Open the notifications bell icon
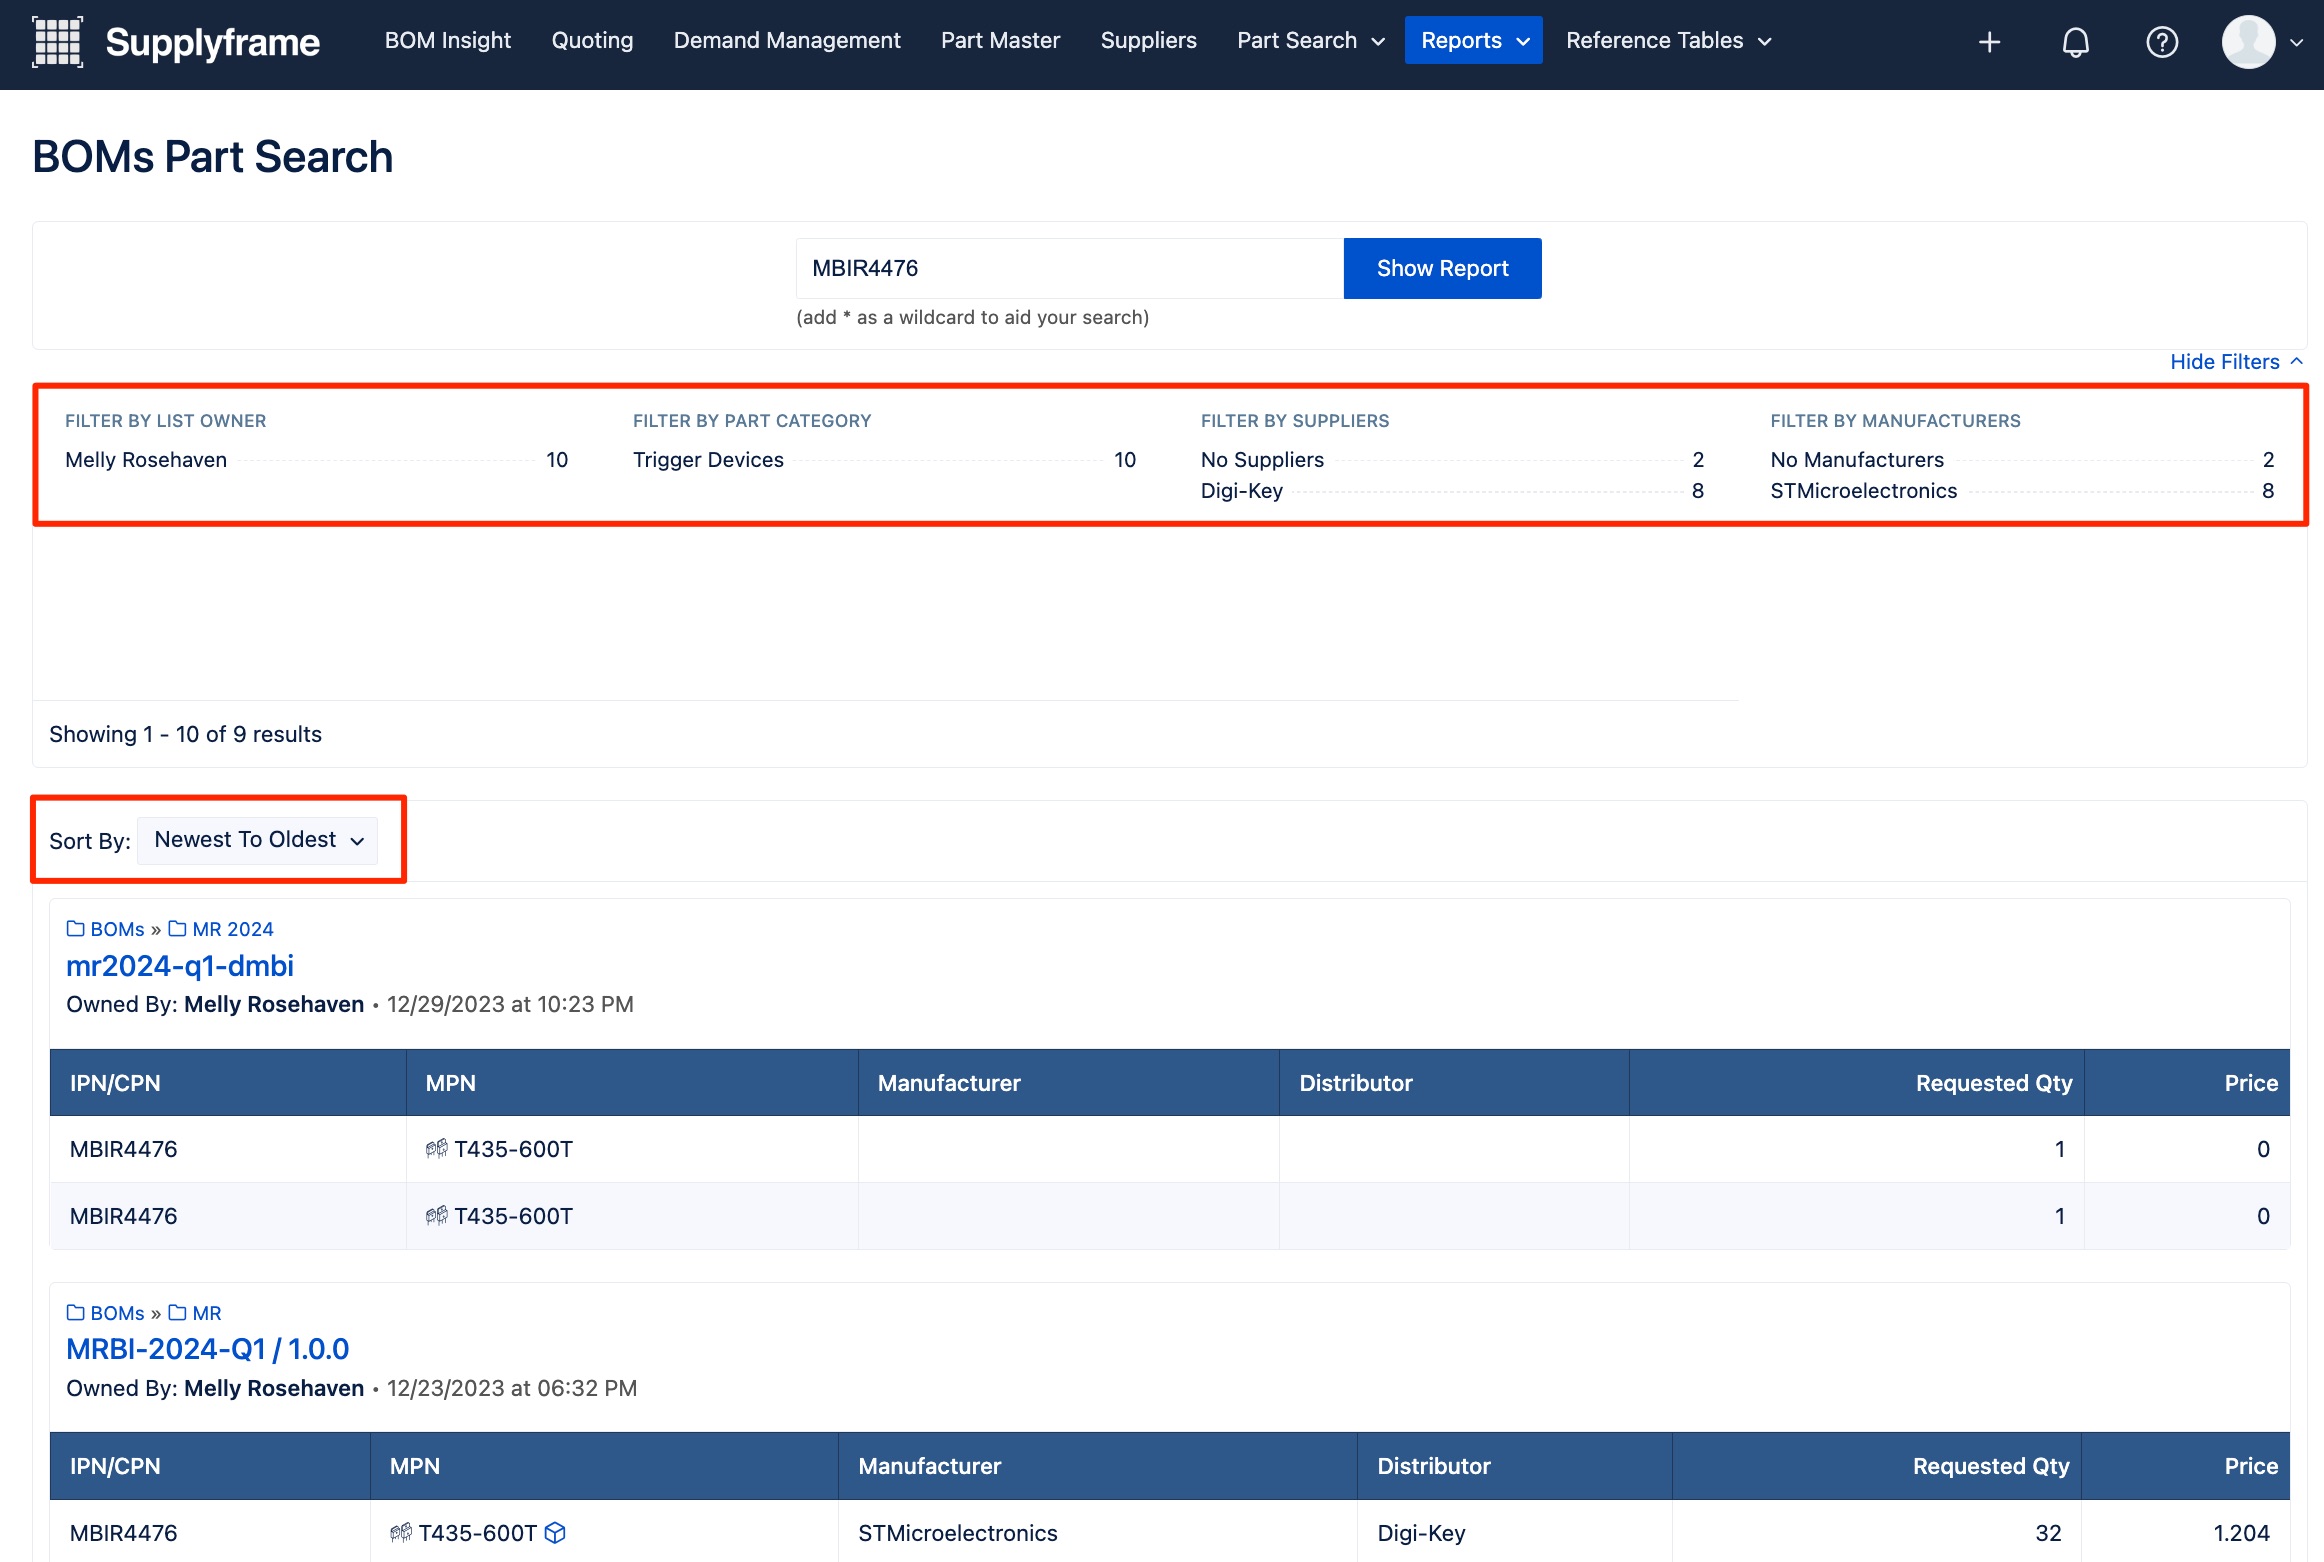 point(2076,42)
